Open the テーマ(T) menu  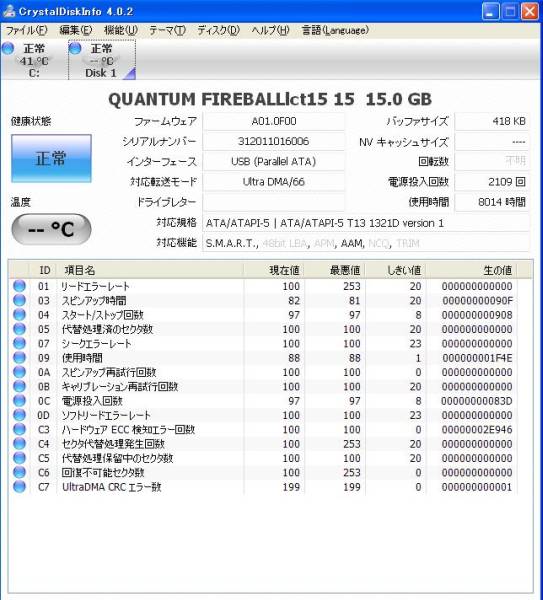click(x=167, y=30)
